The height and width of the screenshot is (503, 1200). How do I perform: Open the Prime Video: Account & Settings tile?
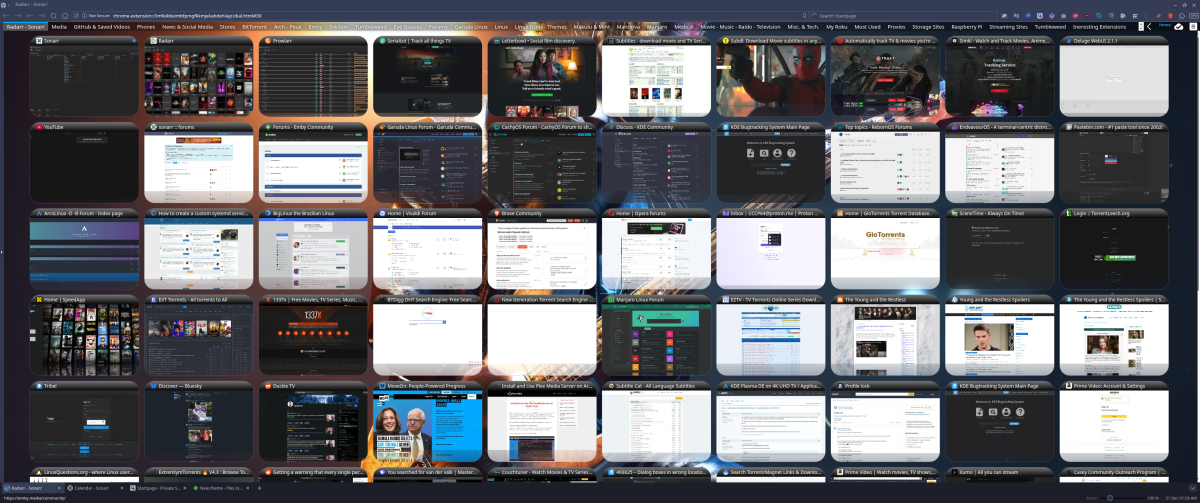(x=1114, y=420)
